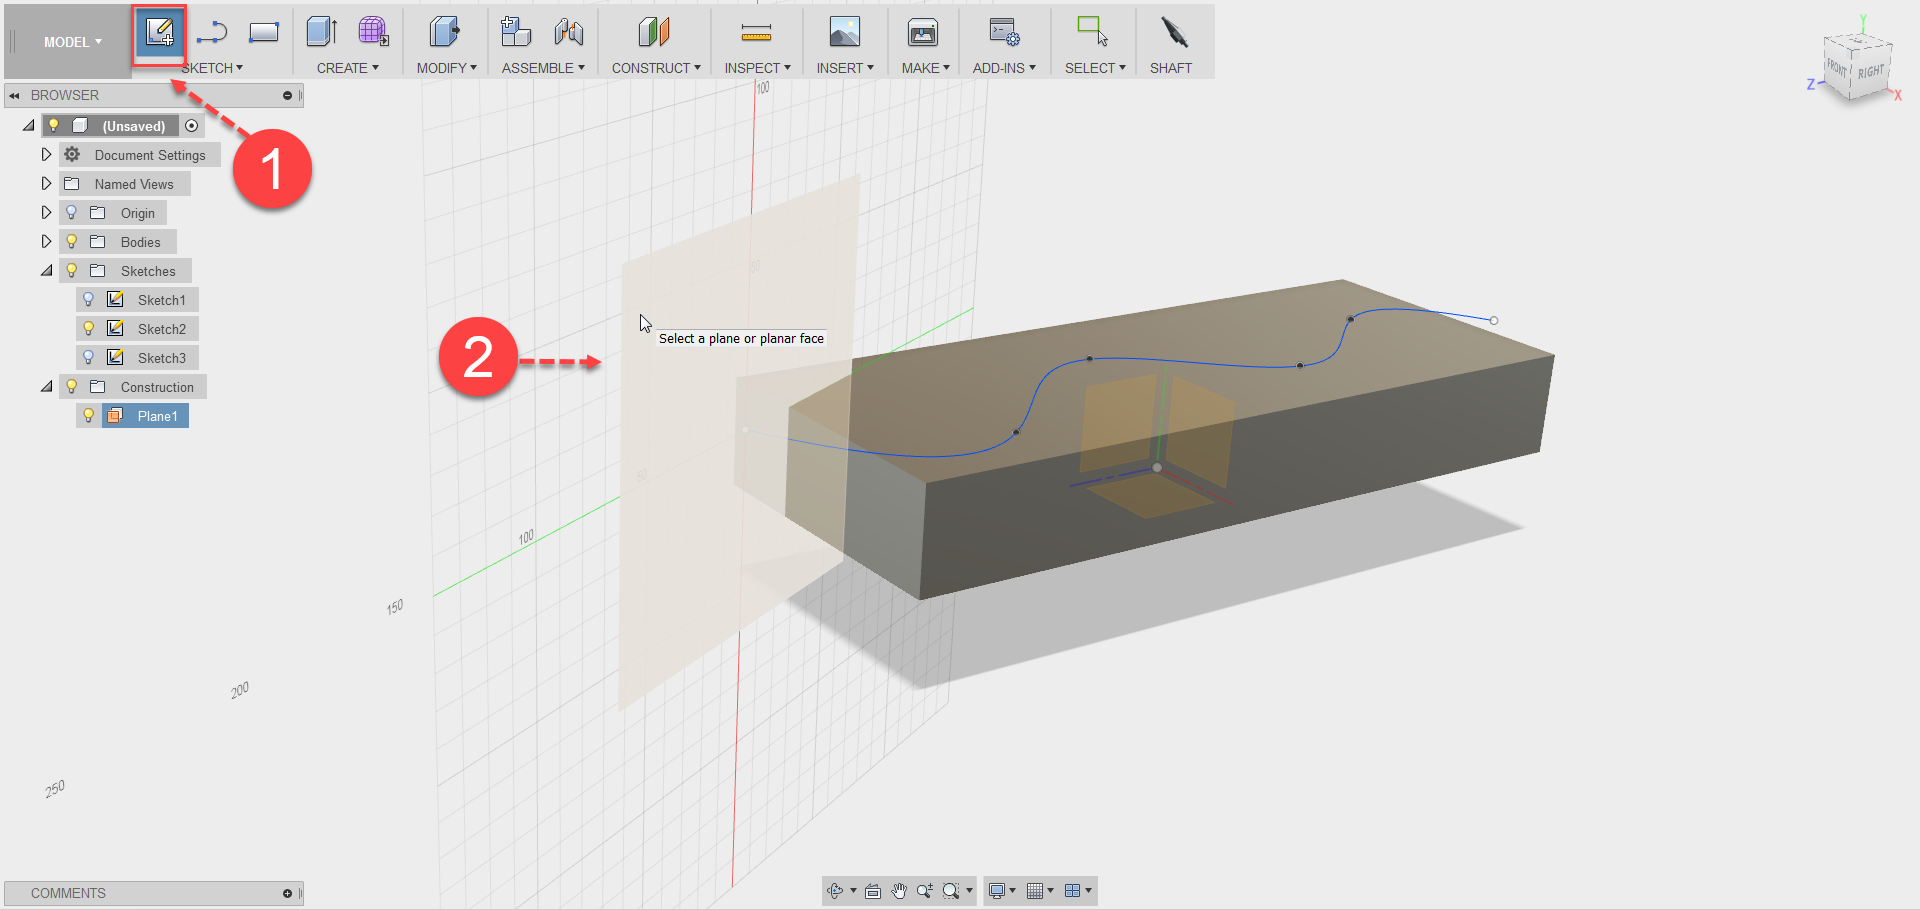Select the Create Sketch tool
Viewport: 1920px width, 910px height.
tap(159, 35)
